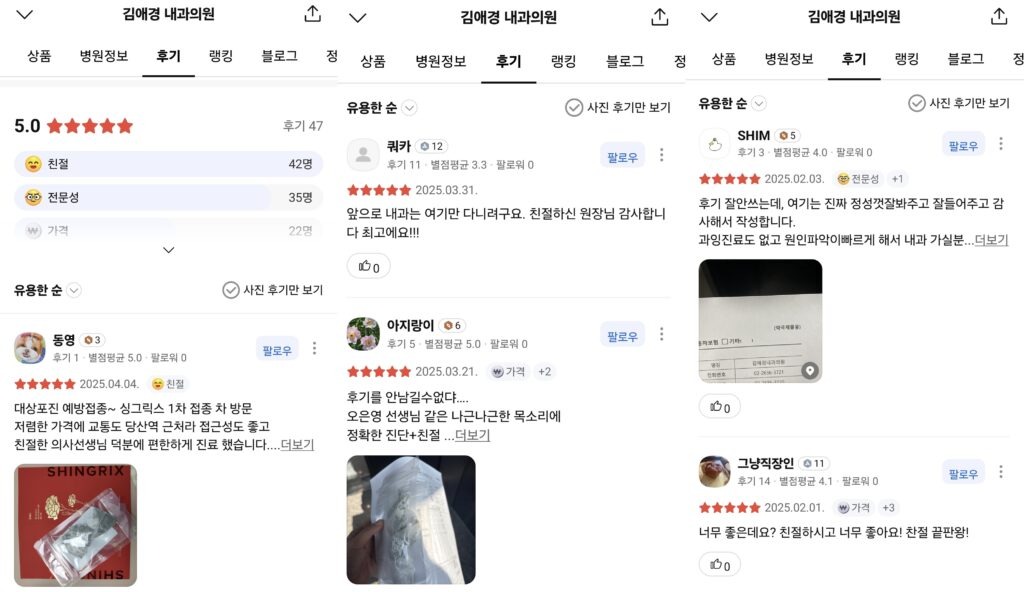Open the SHINGRIX review photo thumbnail
The height and width of the screenshot is (592, 1024).
pyautogui.click(x=75, y=525)
